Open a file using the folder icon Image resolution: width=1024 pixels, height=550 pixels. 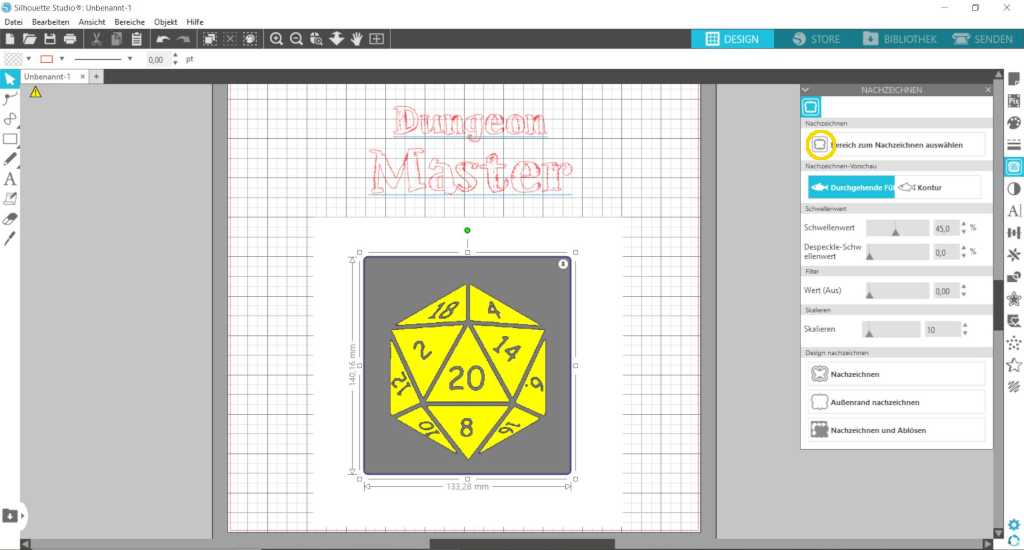[x=29, y=39]
